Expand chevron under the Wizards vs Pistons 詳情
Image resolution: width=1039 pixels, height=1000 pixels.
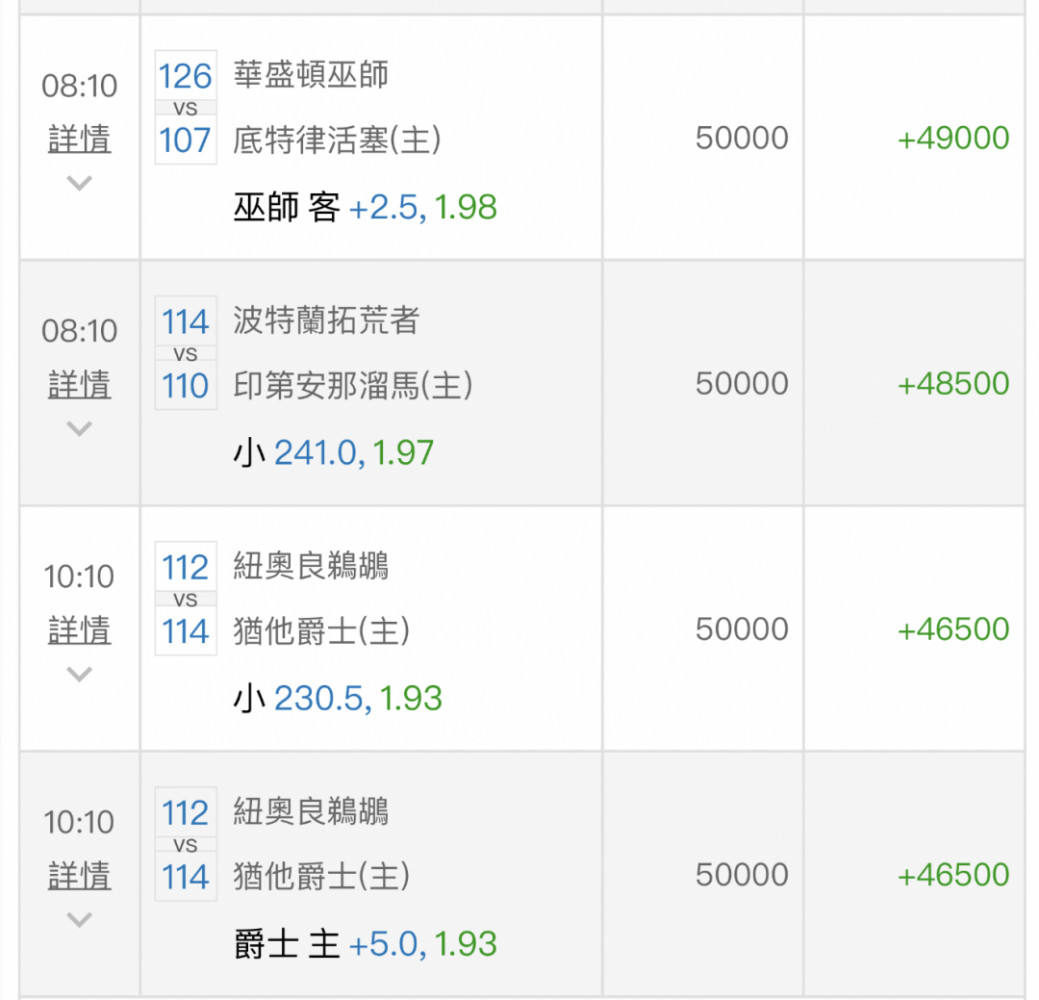click(80, 182)
